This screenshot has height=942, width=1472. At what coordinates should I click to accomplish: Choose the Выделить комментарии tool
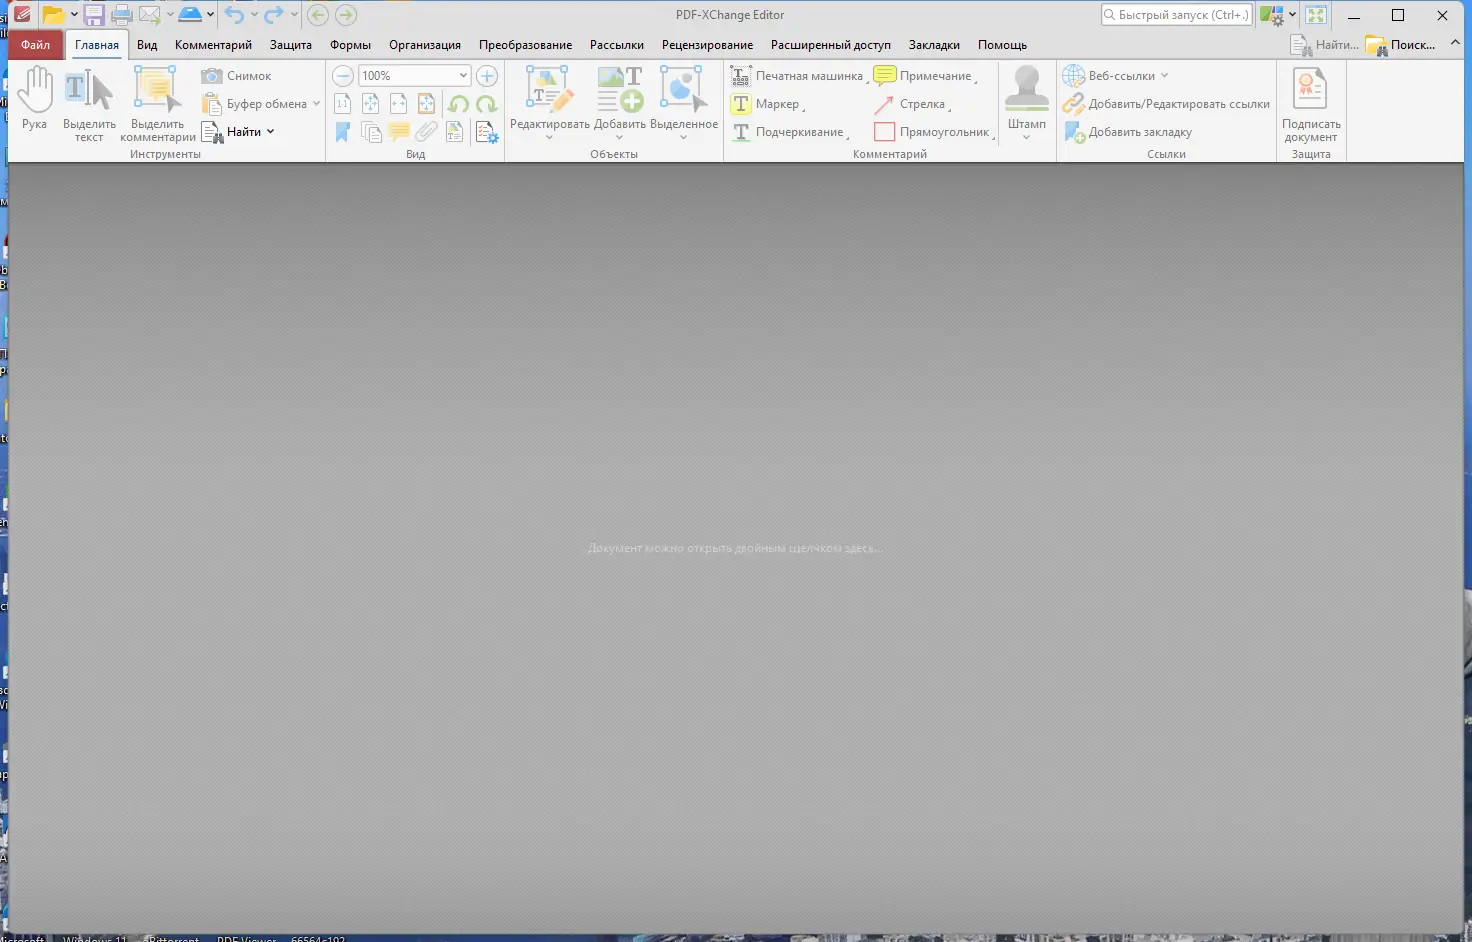point(158,105)
